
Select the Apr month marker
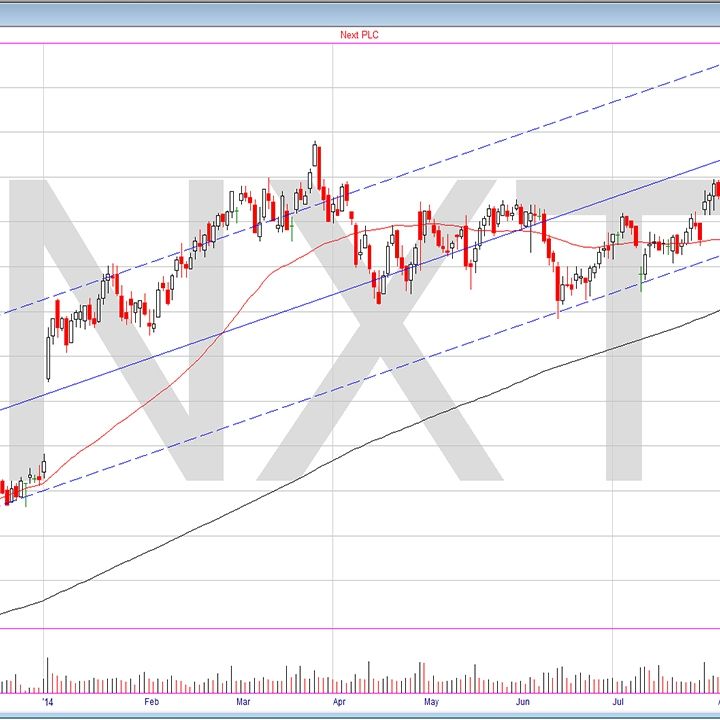338,702
